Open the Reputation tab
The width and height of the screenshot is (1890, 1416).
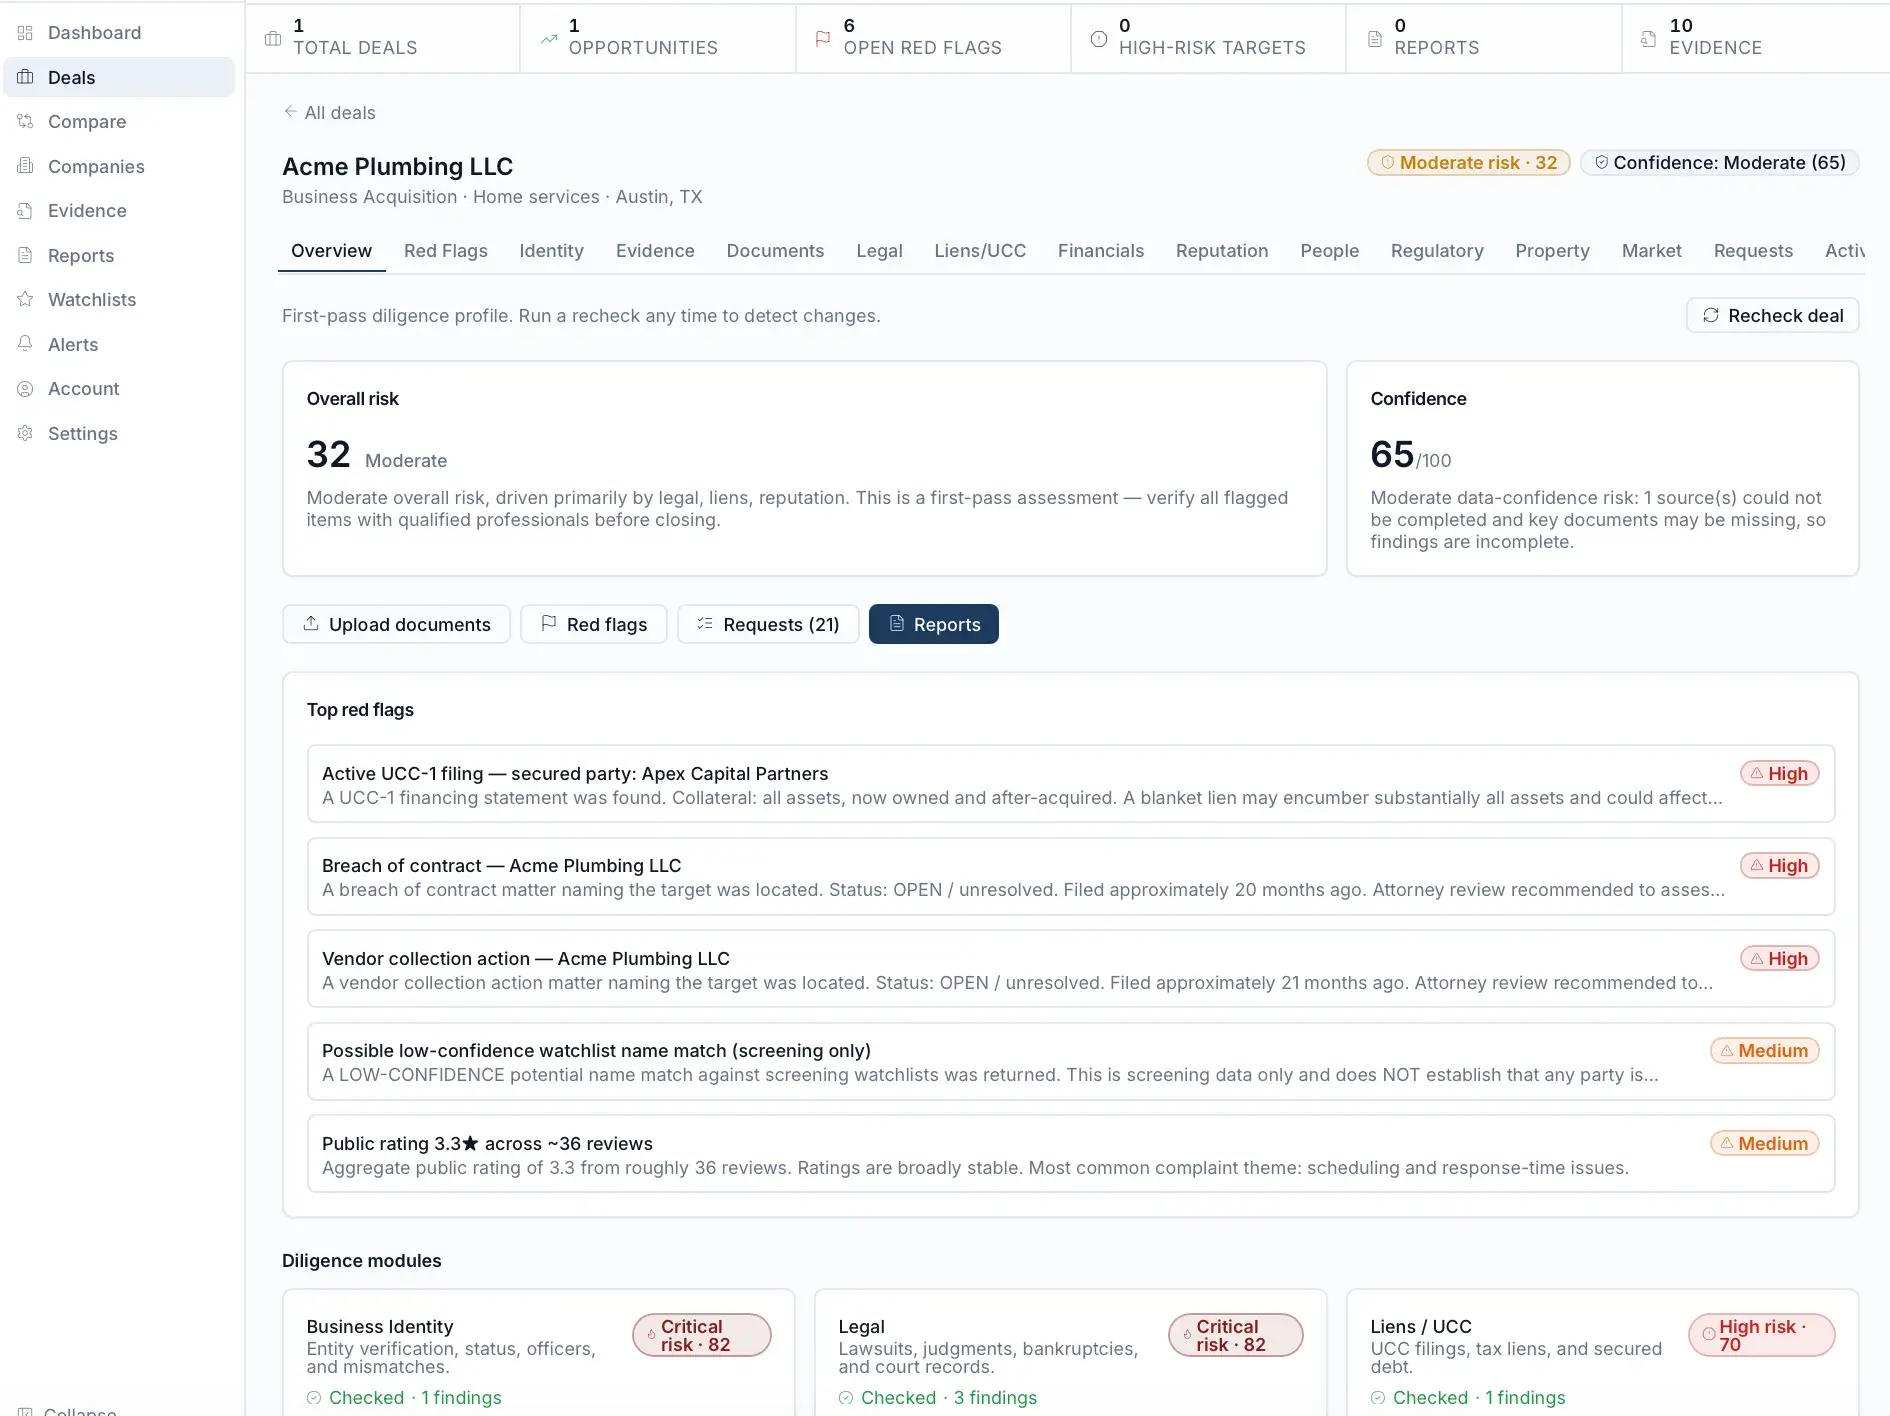[x=1222, y=251]
